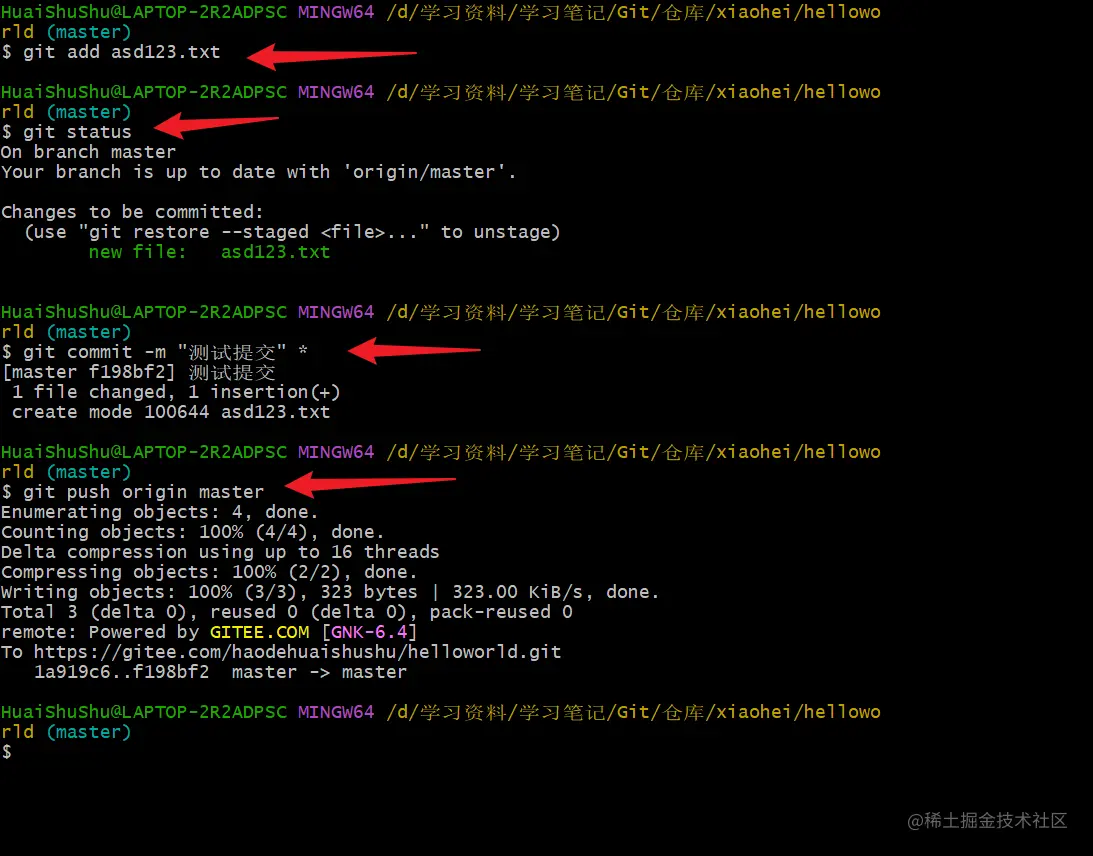Select the '[master f198bf2]' commit result line
This screenshot has width=1093, height=856.
tap(139, 372)
